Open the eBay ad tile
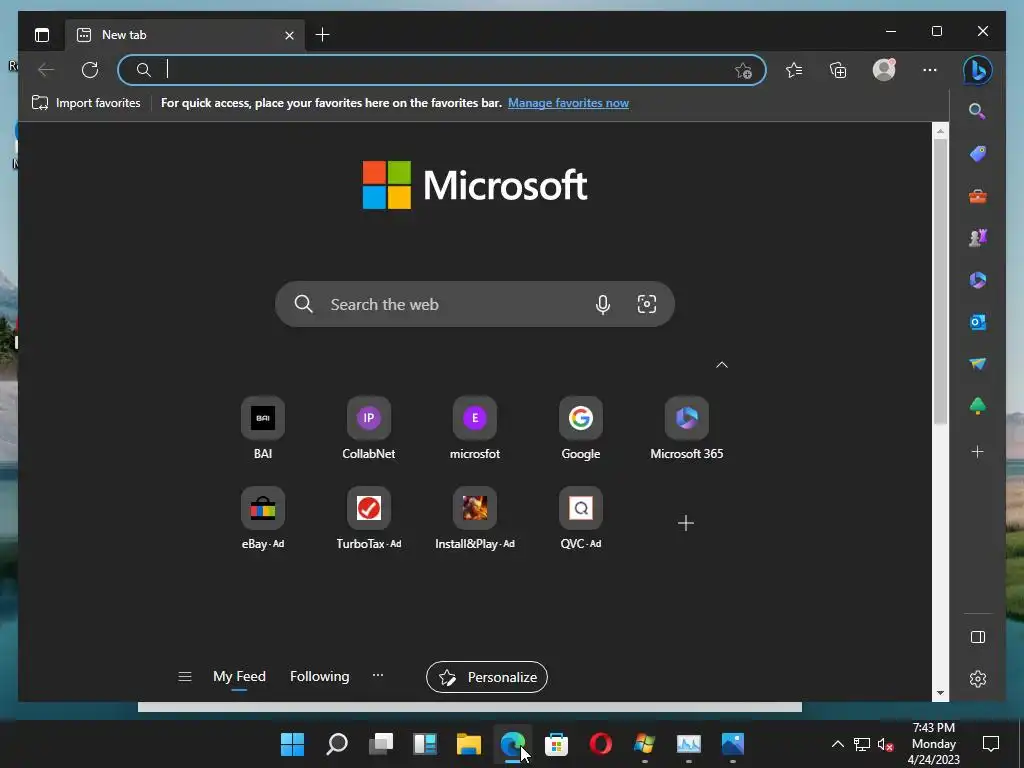This screenshot has width=1024, height=768. [x=263, y=519]
